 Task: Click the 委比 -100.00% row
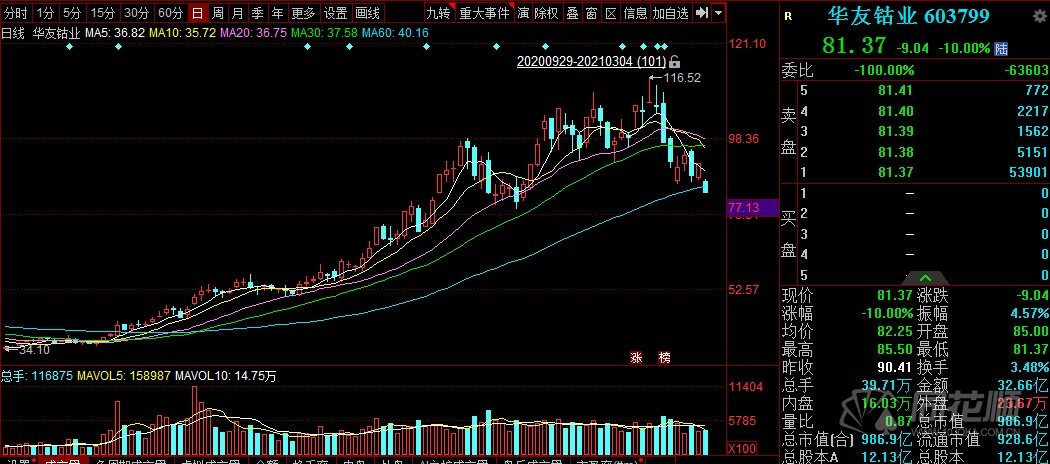915,70
